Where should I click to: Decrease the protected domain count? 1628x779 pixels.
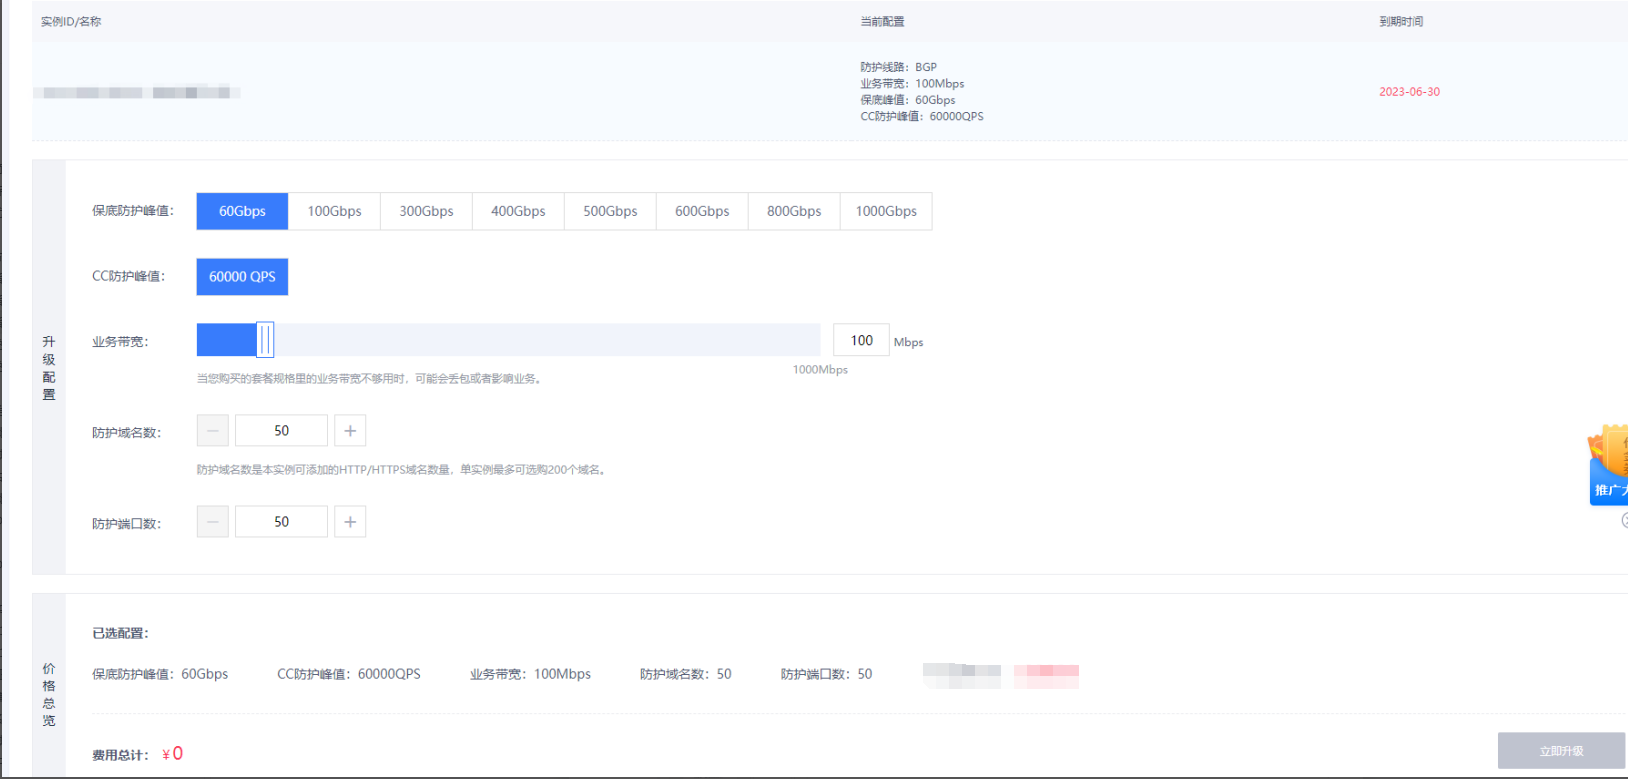pos(213,431)
